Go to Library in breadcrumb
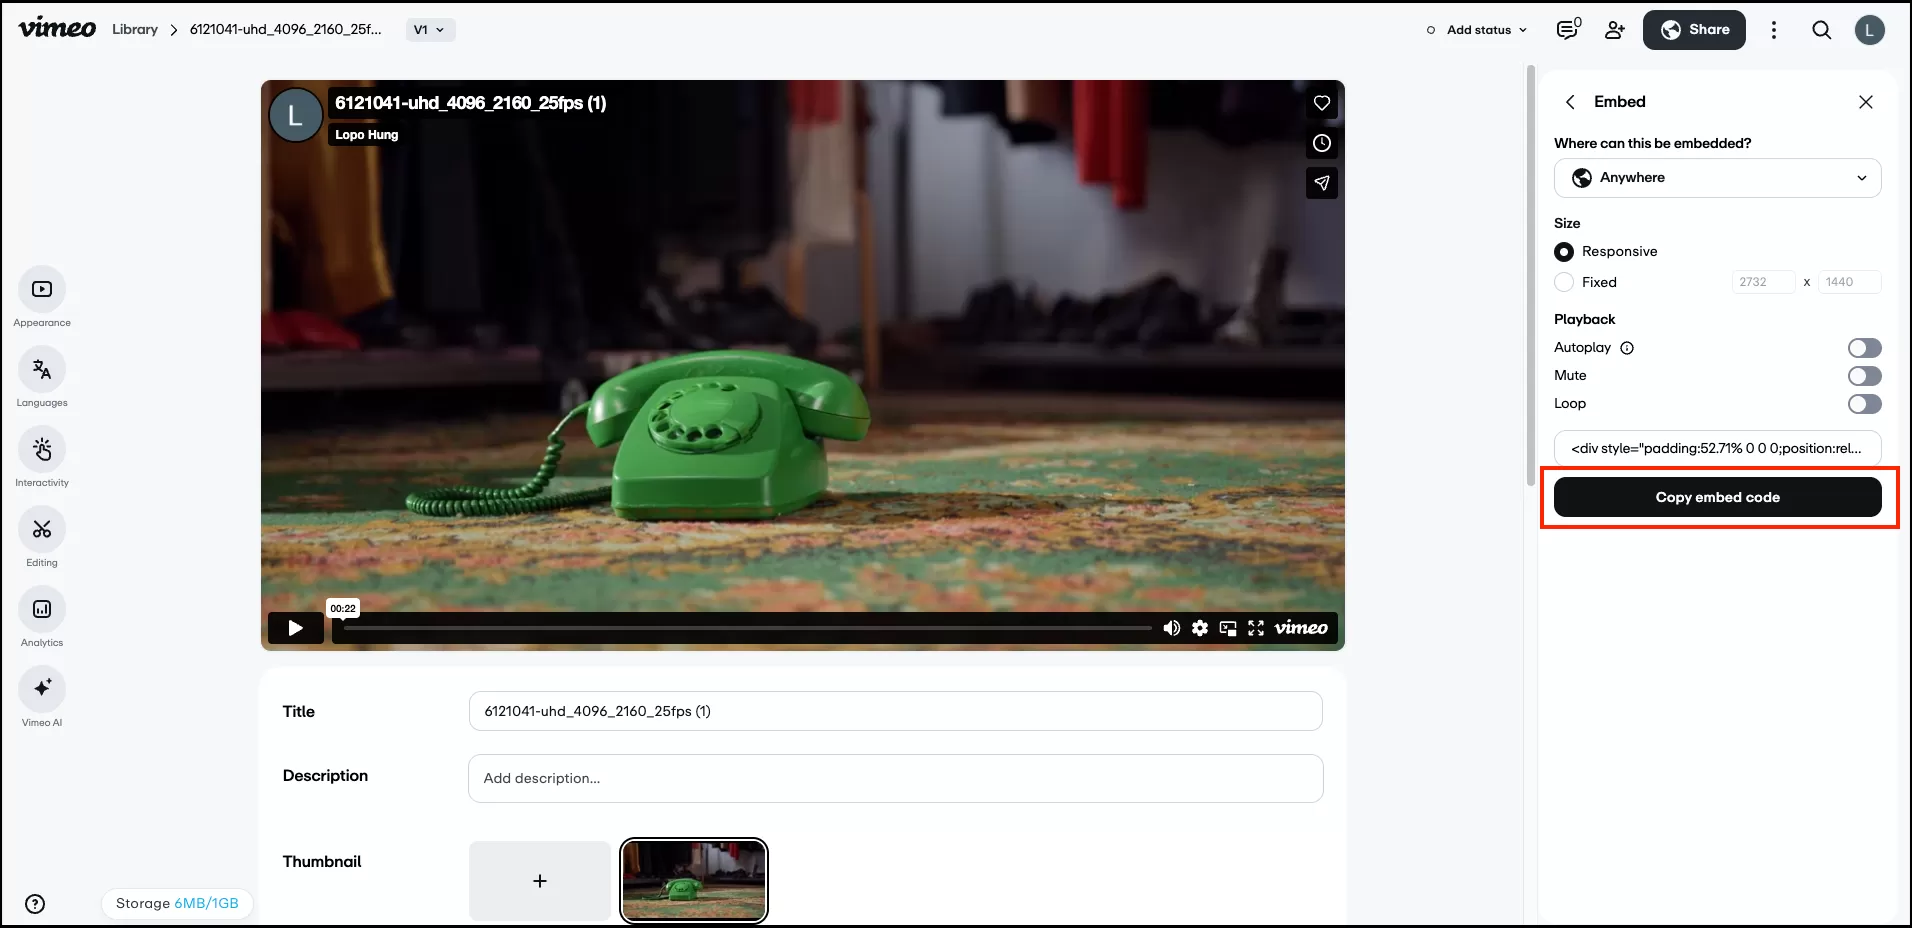This screenshot has height=928, width=1912. [135, 29]
